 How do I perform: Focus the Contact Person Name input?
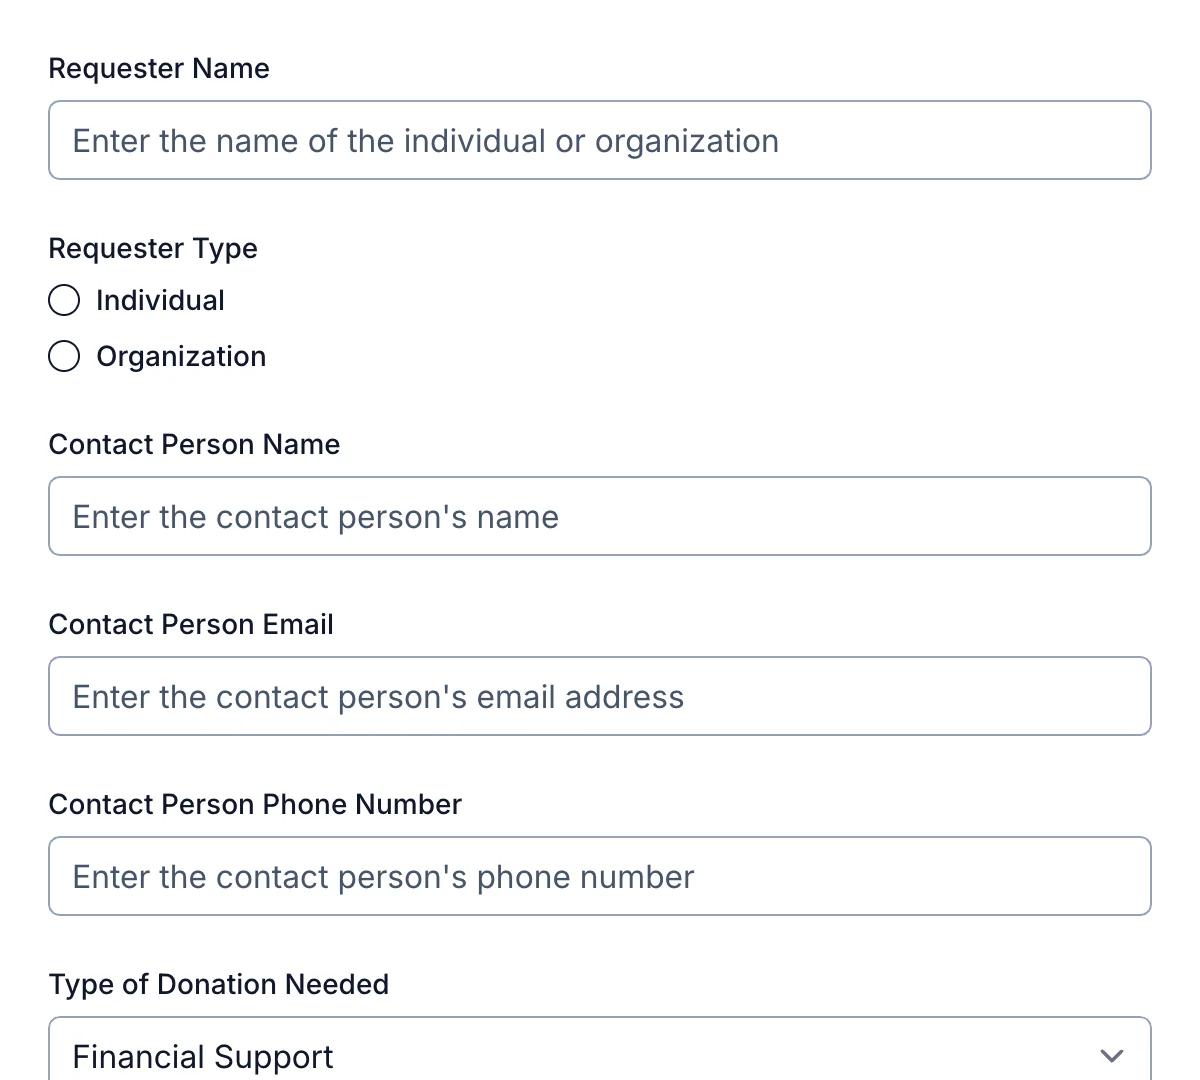(x=600, y=516)
